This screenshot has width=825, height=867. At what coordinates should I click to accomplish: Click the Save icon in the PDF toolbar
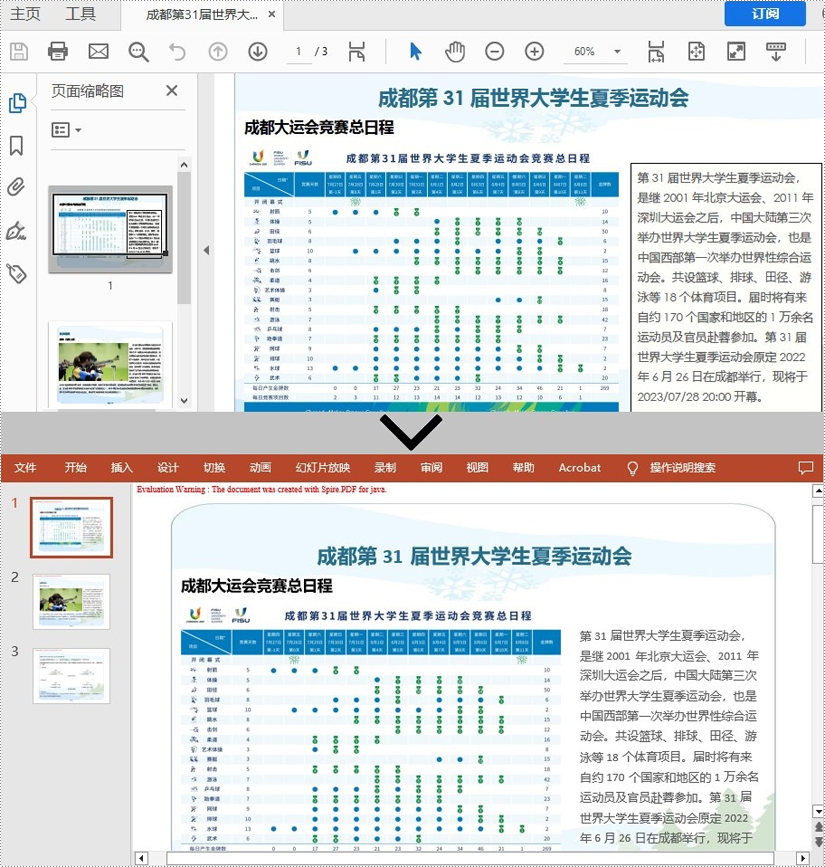19,51
